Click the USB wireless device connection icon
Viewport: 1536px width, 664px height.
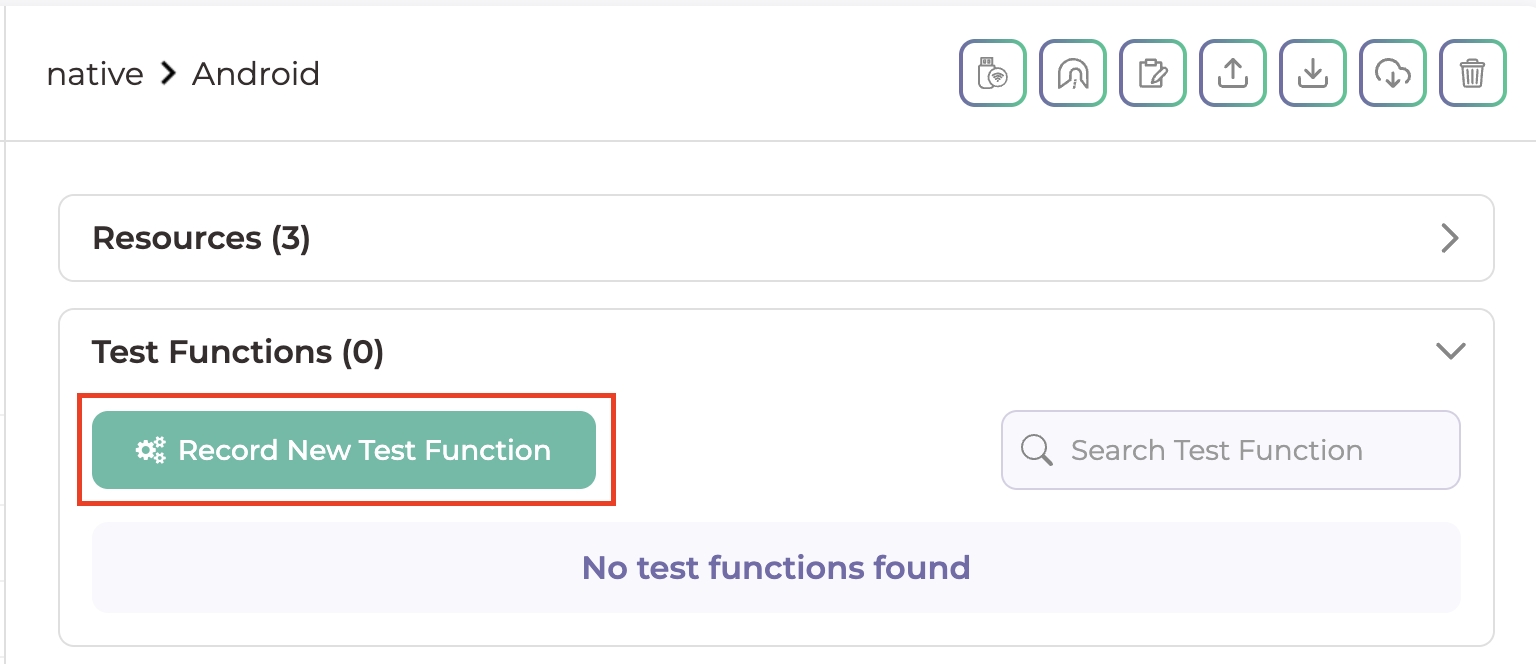pyautogui.click(x=992, y=73)
